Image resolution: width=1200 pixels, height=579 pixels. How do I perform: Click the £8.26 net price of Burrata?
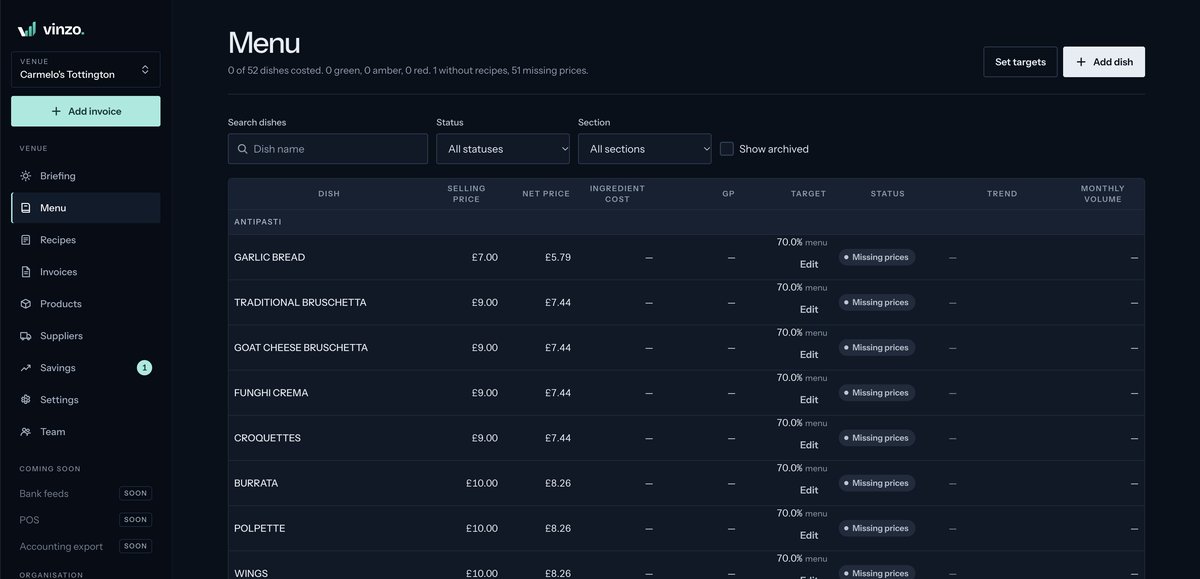pyautogui.click(x=558, y=483)
